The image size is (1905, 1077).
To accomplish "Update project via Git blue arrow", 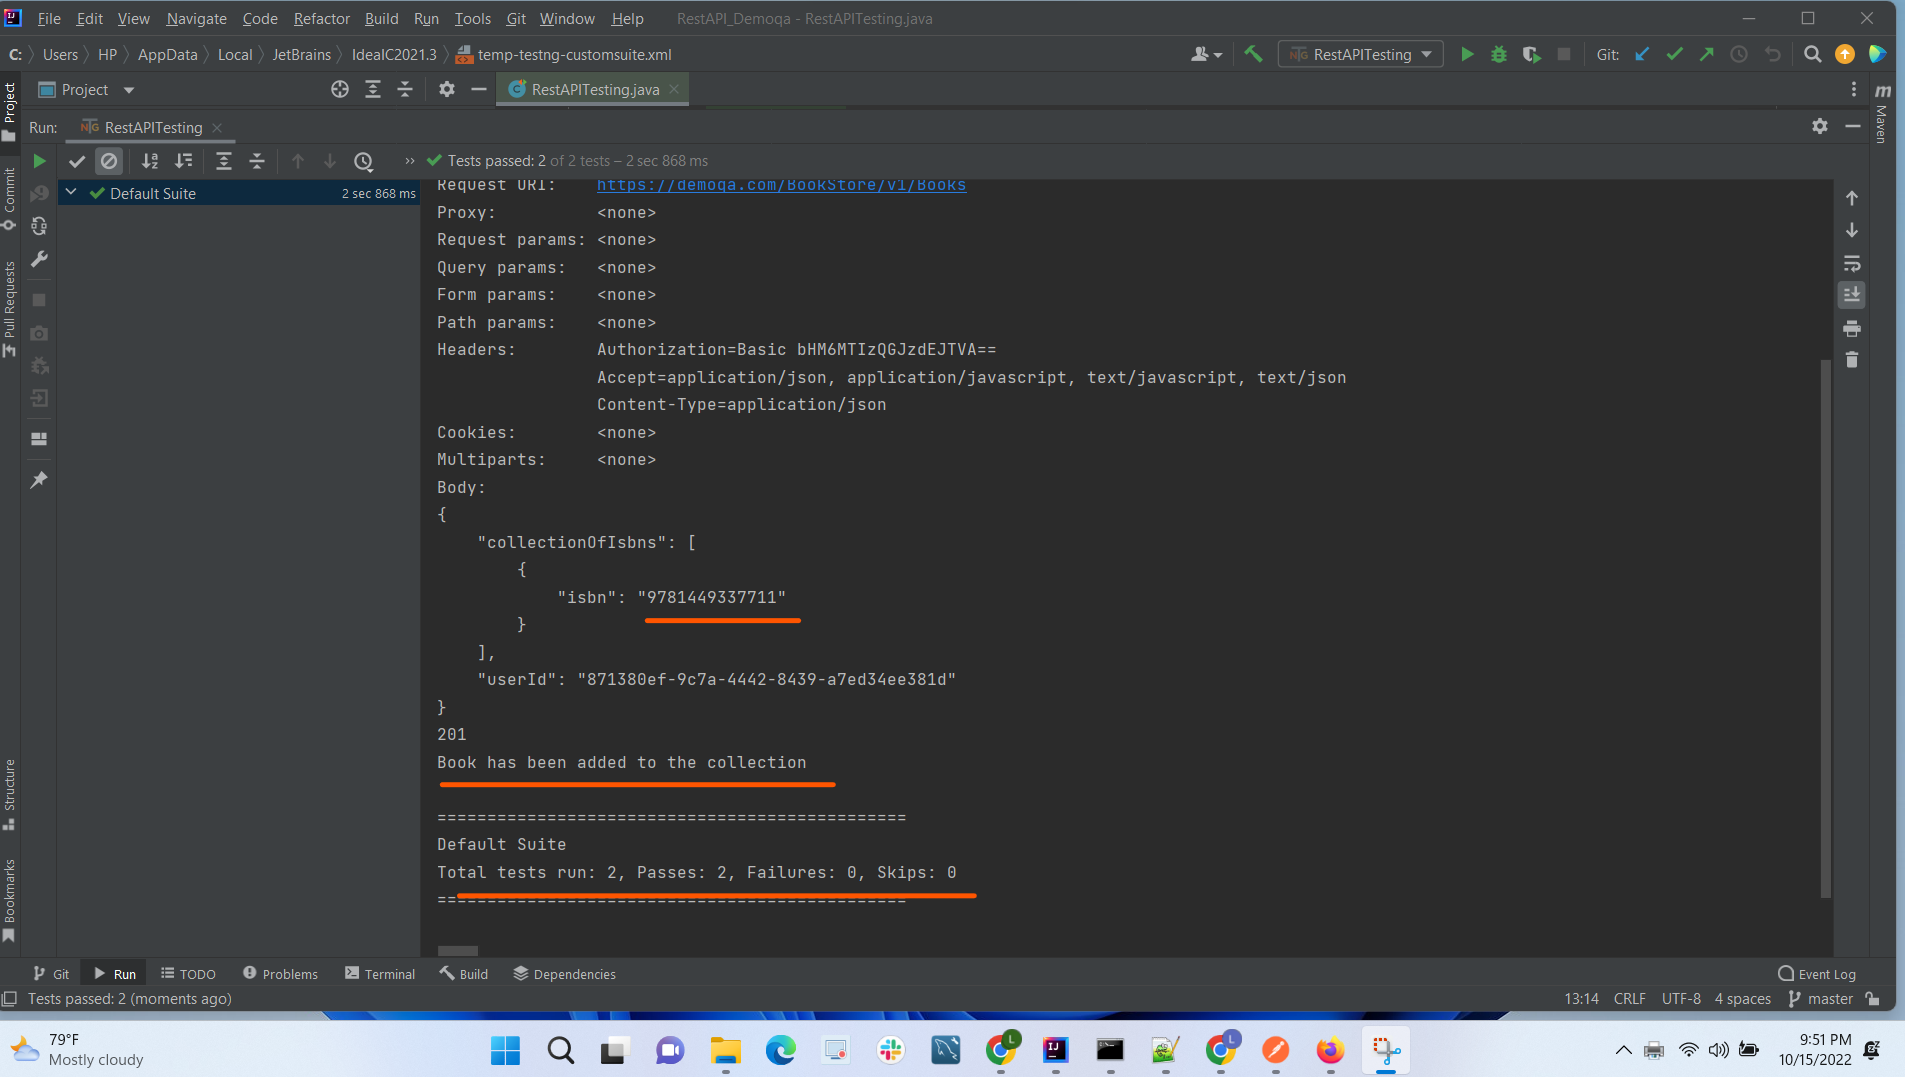I will click(x=1642, y=54).
